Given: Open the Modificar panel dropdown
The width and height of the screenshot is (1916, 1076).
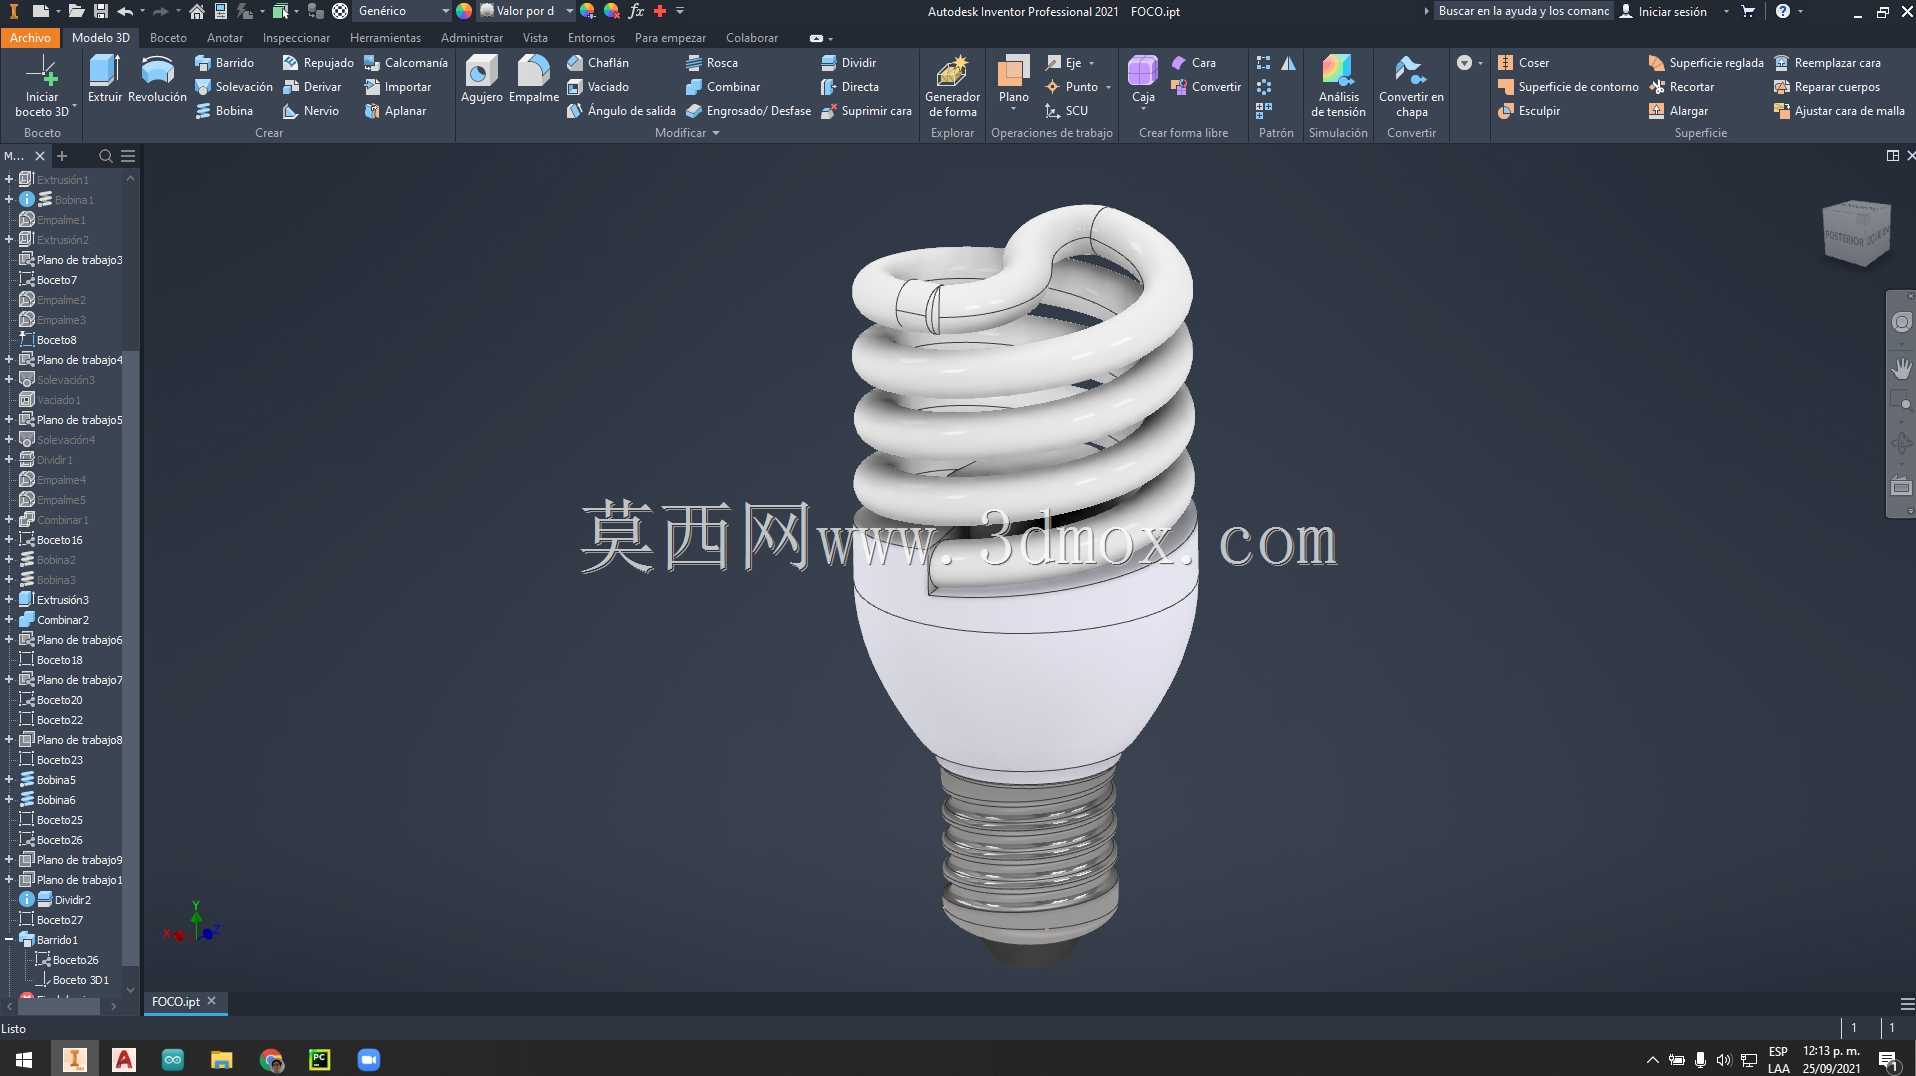Looking at the screenshot, I should click(x=687, y=132).
